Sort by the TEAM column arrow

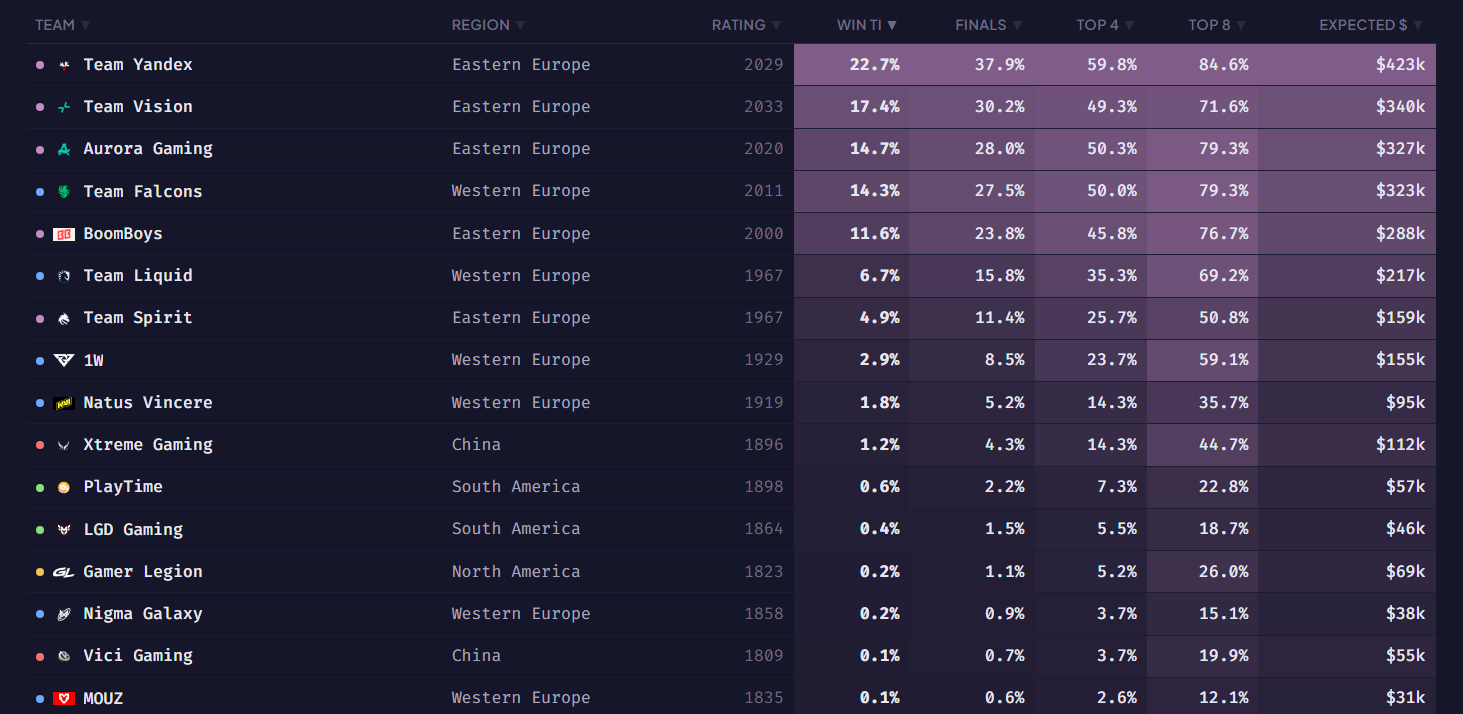[86, 25]
